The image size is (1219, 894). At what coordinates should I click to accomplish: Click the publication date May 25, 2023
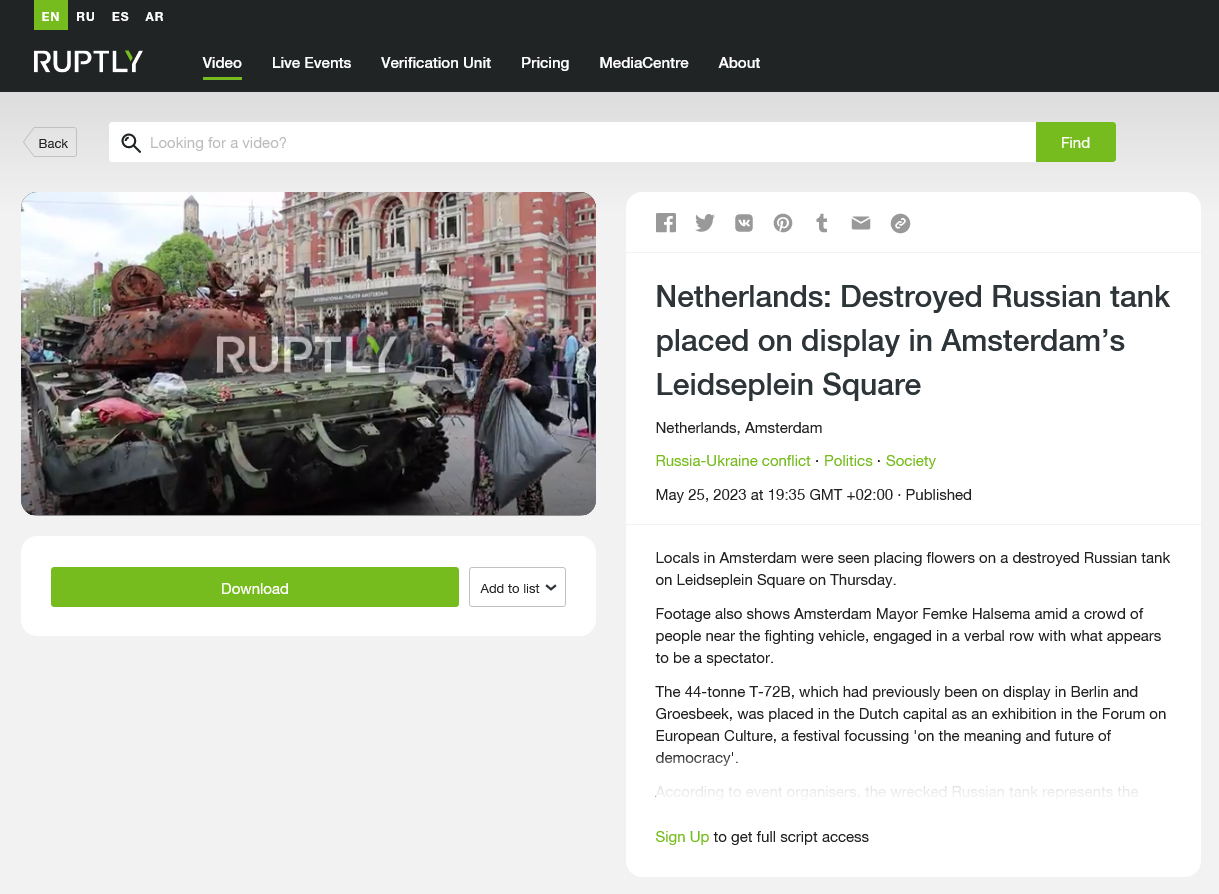coord(774,495)
